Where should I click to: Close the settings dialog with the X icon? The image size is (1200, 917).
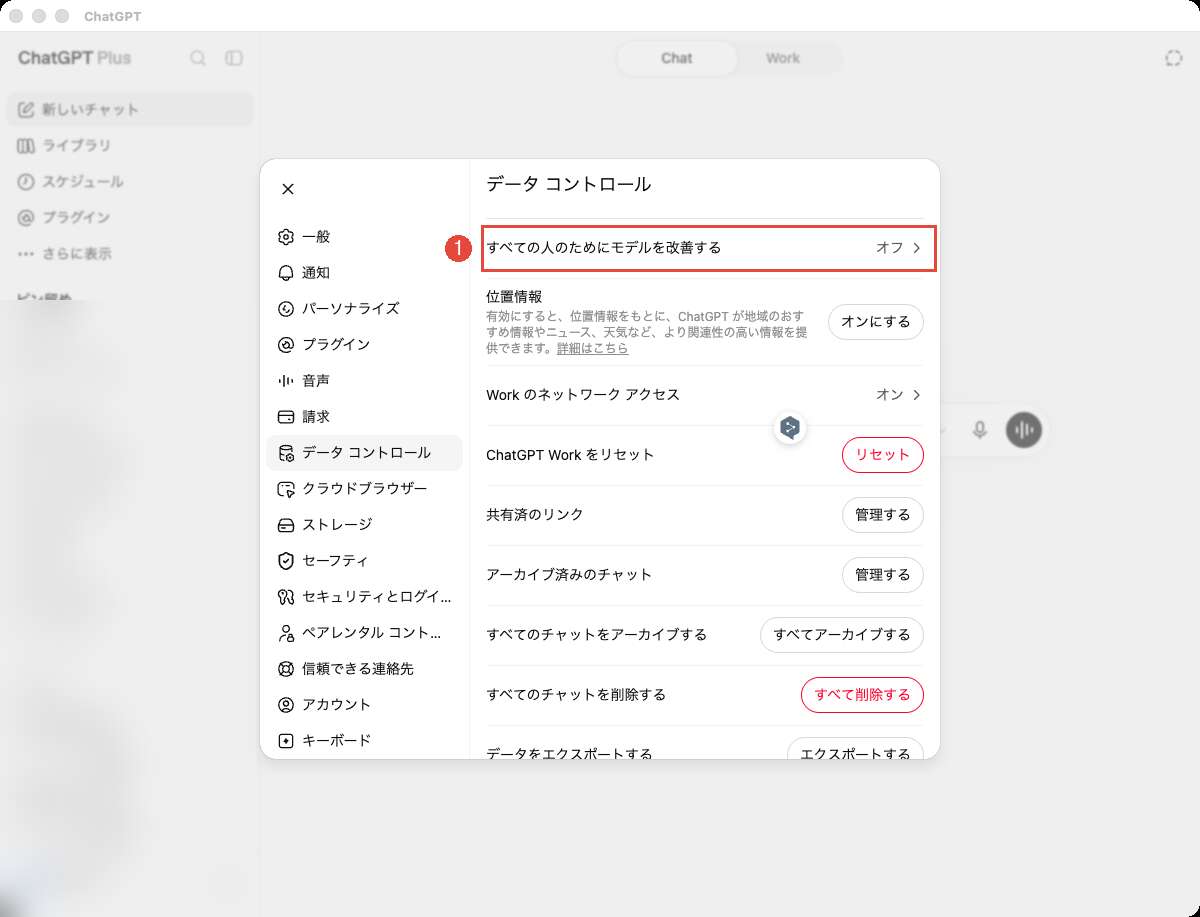[x=288, y=189]
